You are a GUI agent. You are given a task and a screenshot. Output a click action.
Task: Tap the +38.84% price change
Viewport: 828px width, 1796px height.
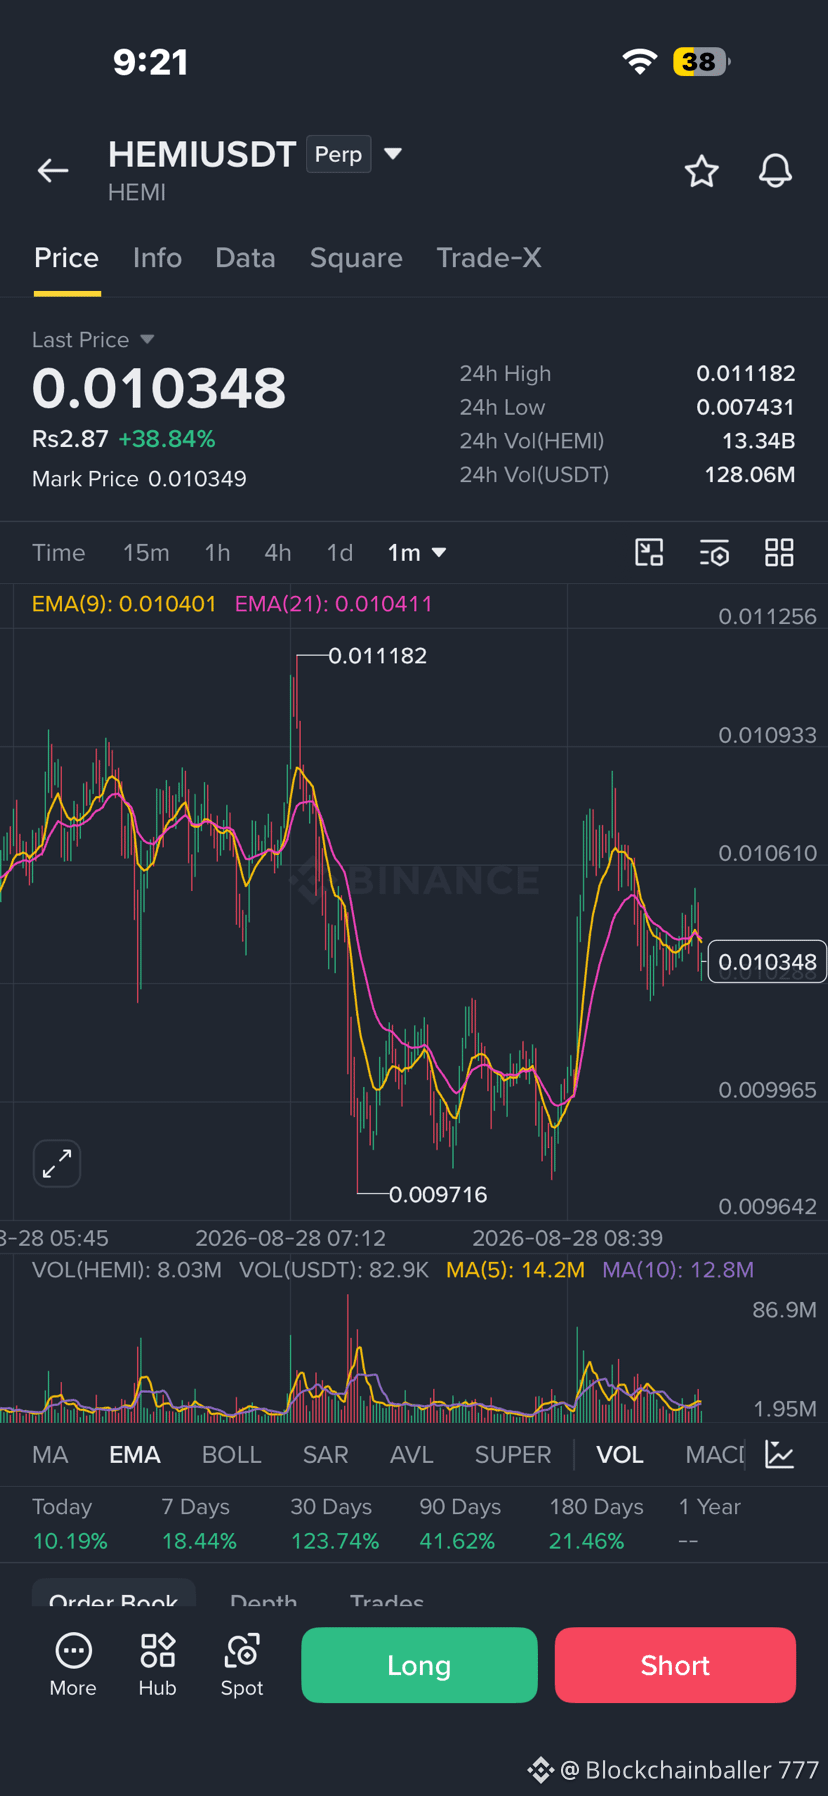(167, 439)
